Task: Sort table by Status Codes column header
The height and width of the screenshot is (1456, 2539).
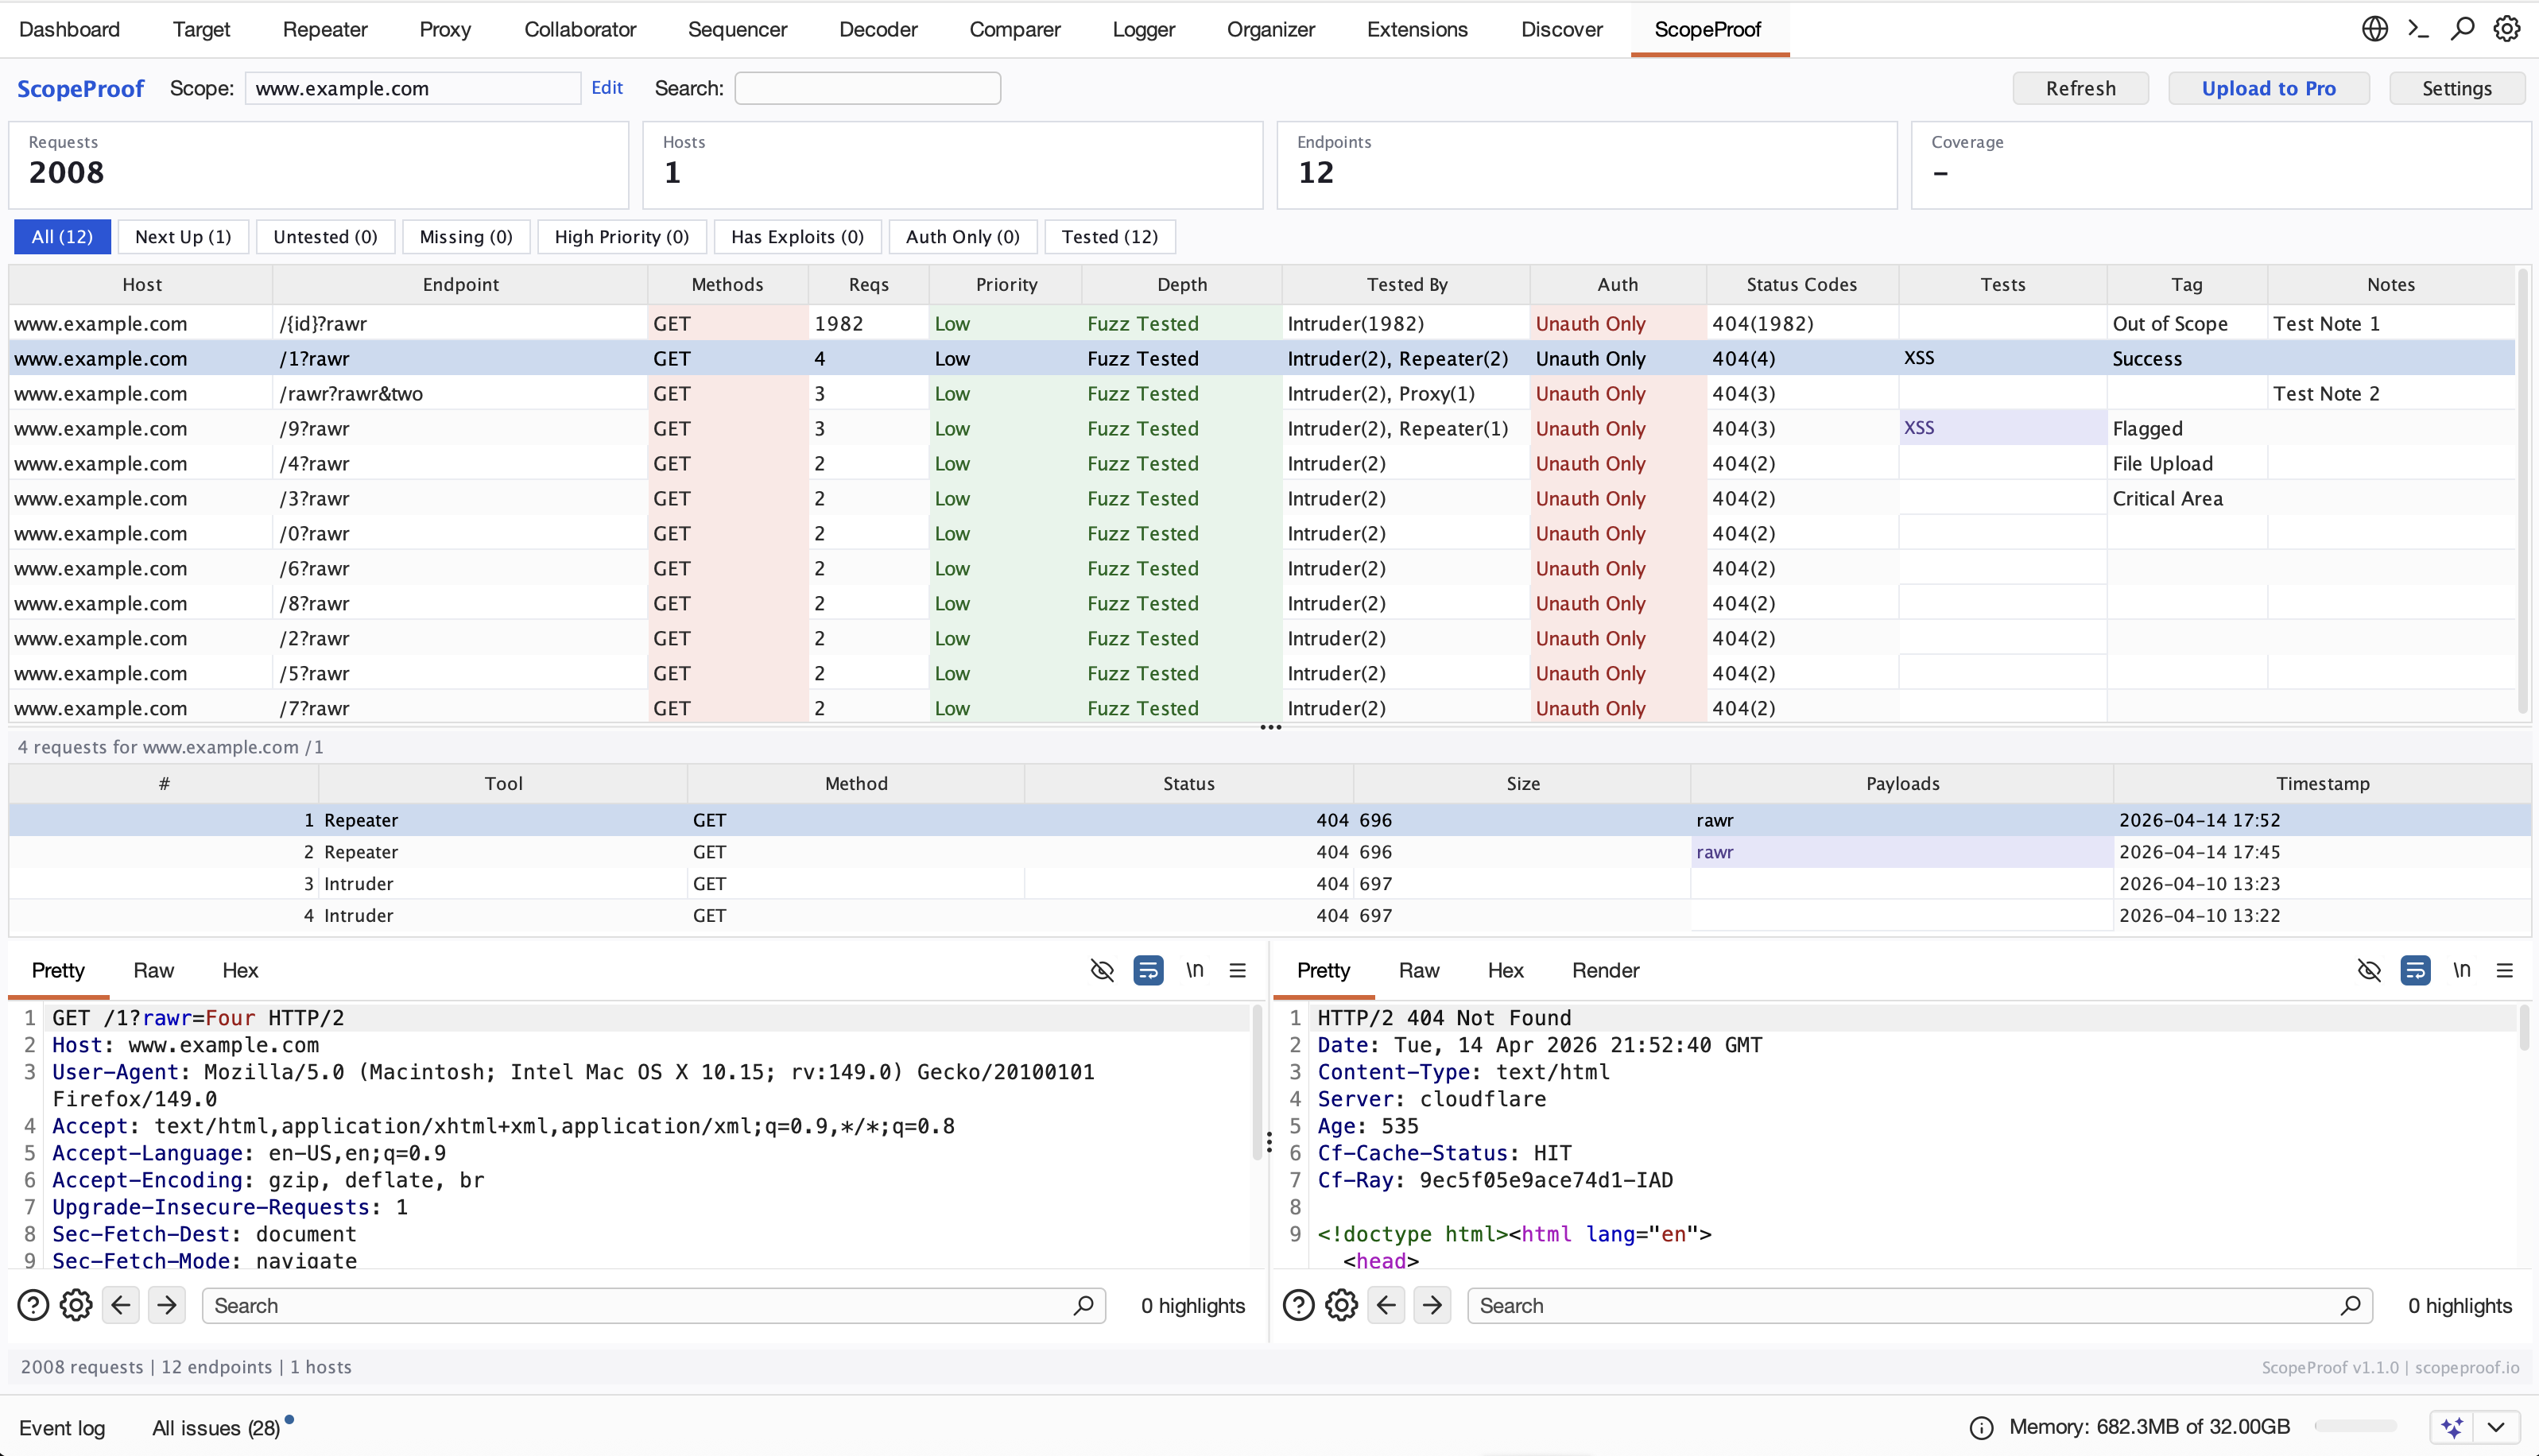Action: (1802, 285)
